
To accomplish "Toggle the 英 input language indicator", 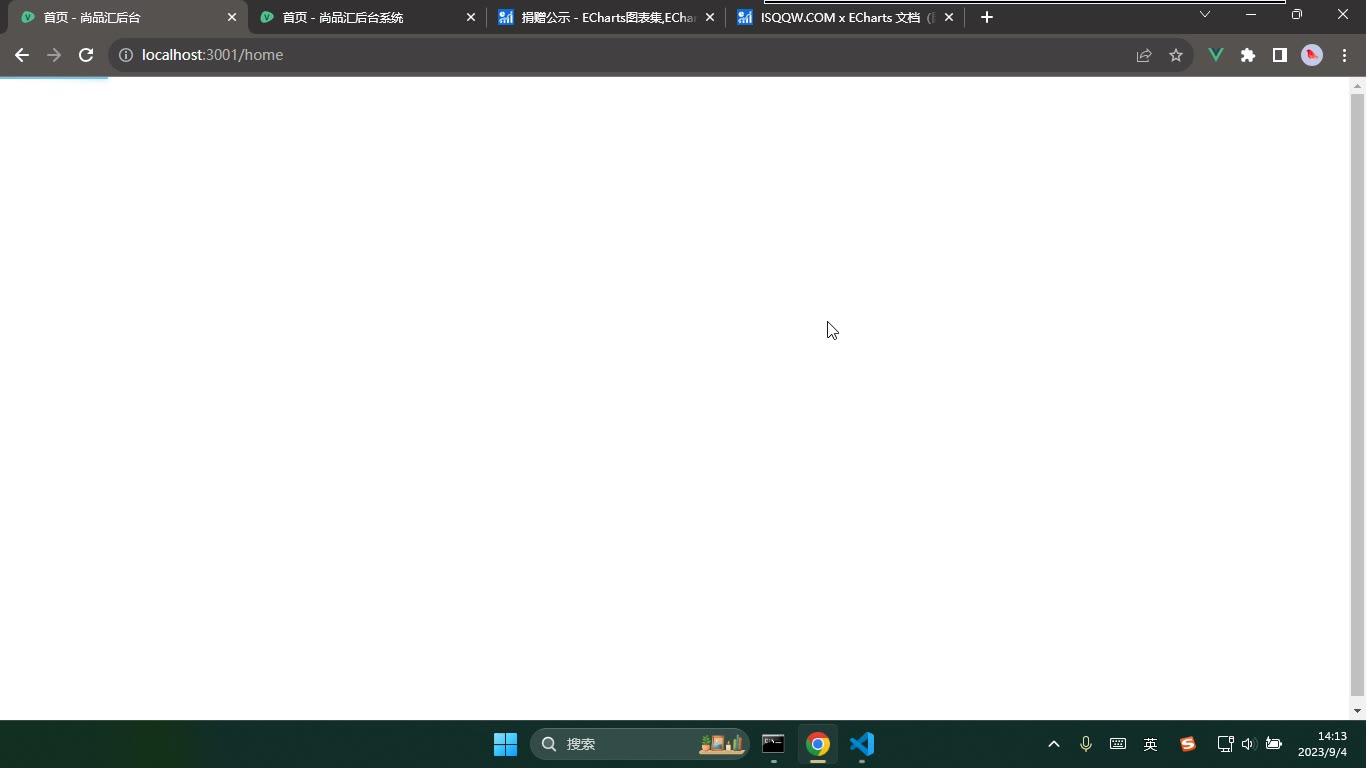I will 1151,744.
